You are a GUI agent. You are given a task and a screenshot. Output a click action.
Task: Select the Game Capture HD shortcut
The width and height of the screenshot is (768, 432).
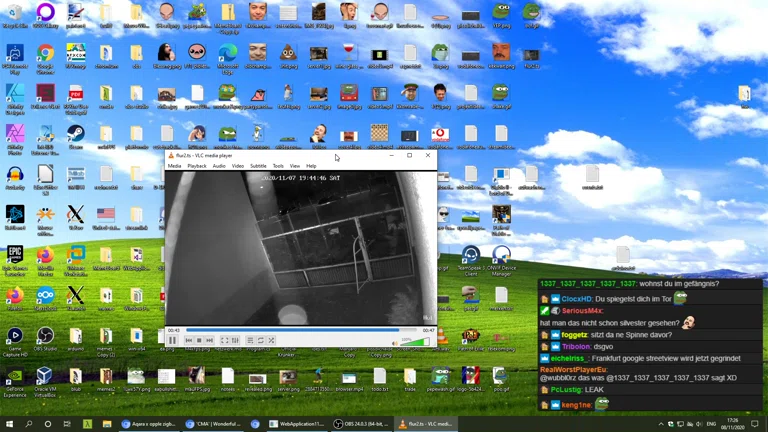click(15, 342)
